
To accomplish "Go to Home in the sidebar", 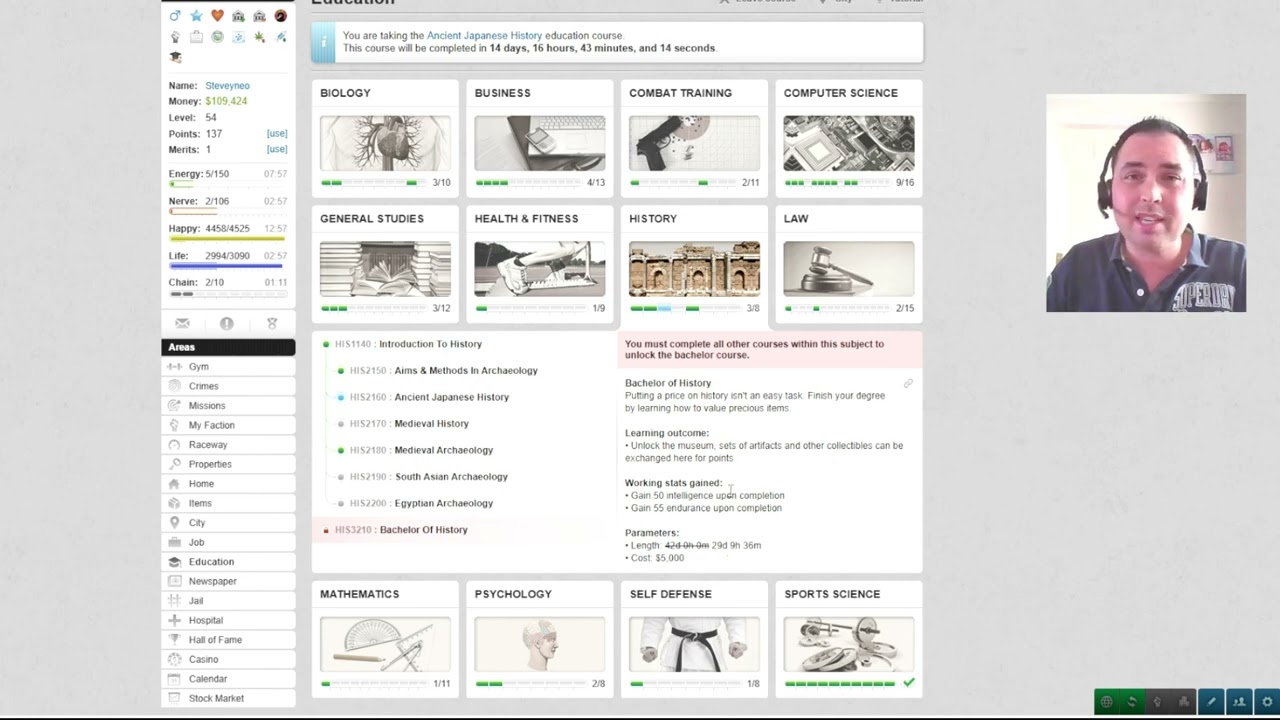I will click(x=228, y=484).
